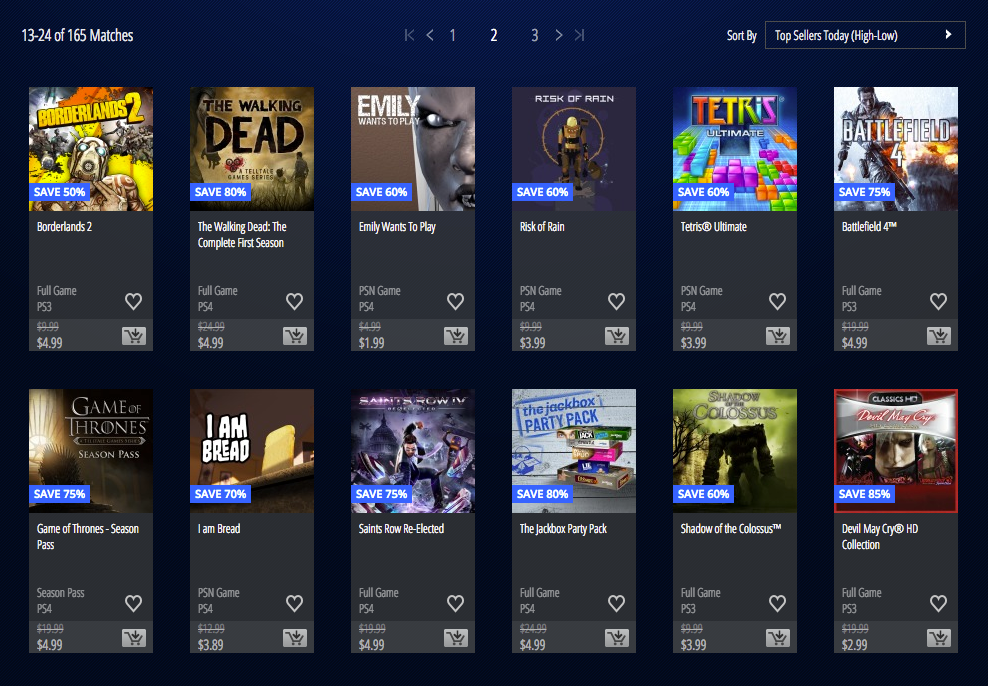Viewport: 988px width, 686px height.
Task: Select page 1 in pagination
Action: [x=452, y=36]
